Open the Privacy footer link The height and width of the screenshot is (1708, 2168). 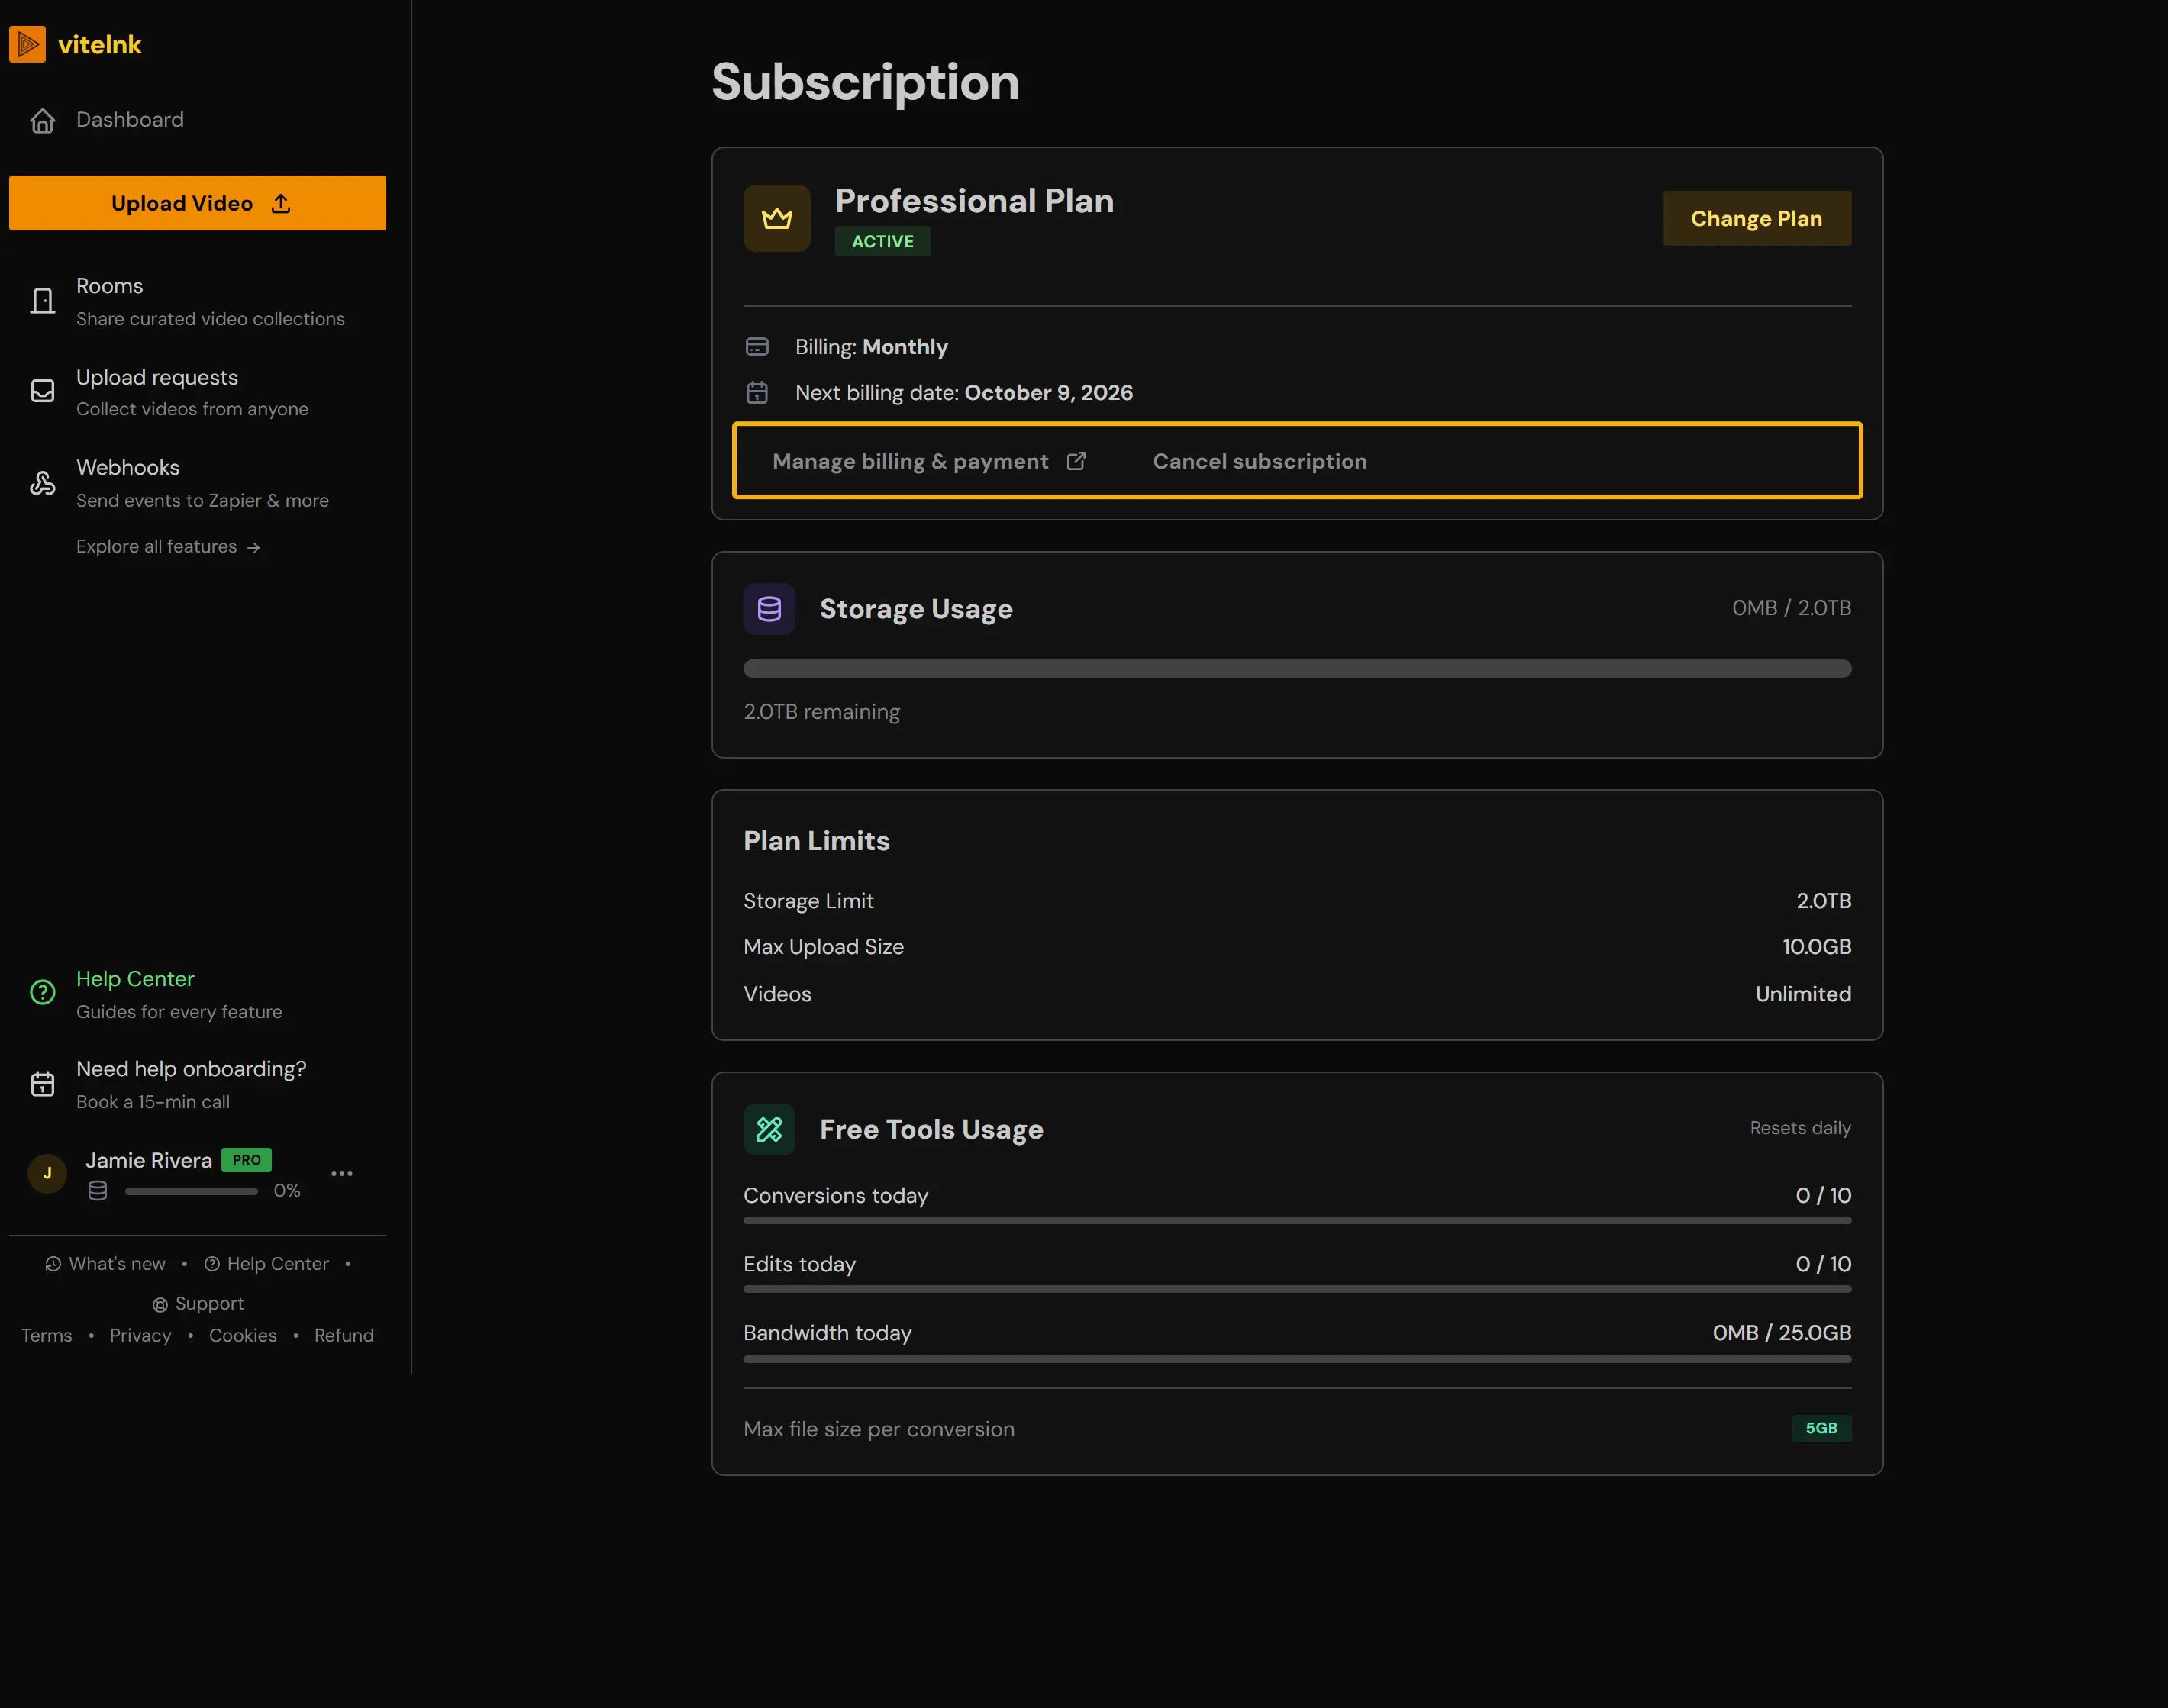click(x=140, y=1336)
